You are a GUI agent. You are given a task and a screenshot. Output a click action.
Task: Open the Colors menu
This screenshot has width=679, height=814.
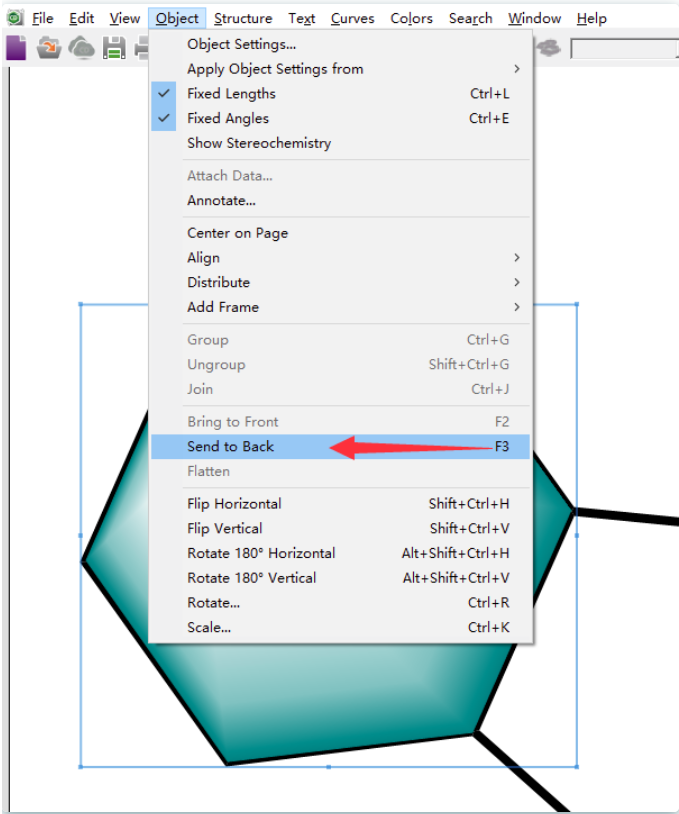tap(411, 19)
